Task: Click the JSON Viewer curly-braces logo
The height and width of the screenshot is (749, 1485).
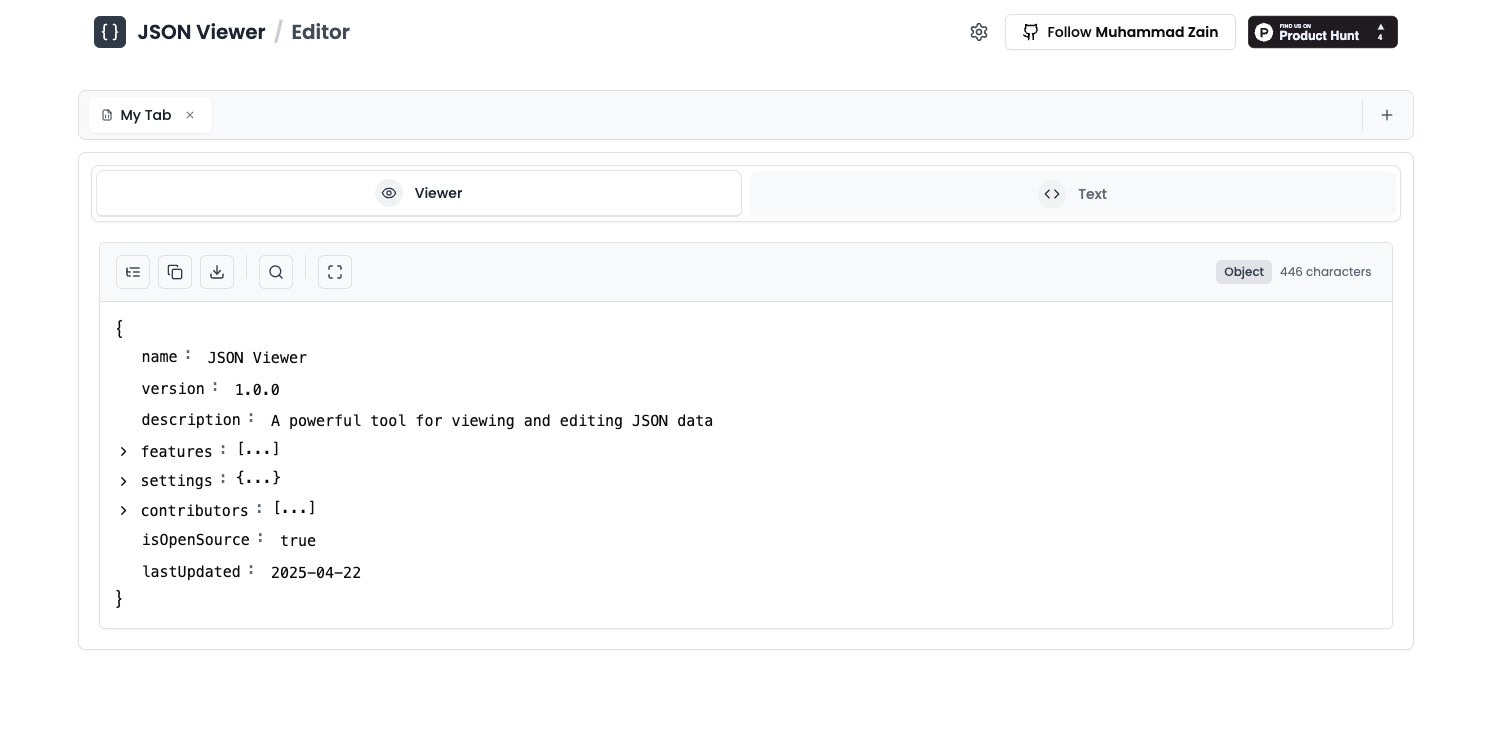Action: (110, 32)
